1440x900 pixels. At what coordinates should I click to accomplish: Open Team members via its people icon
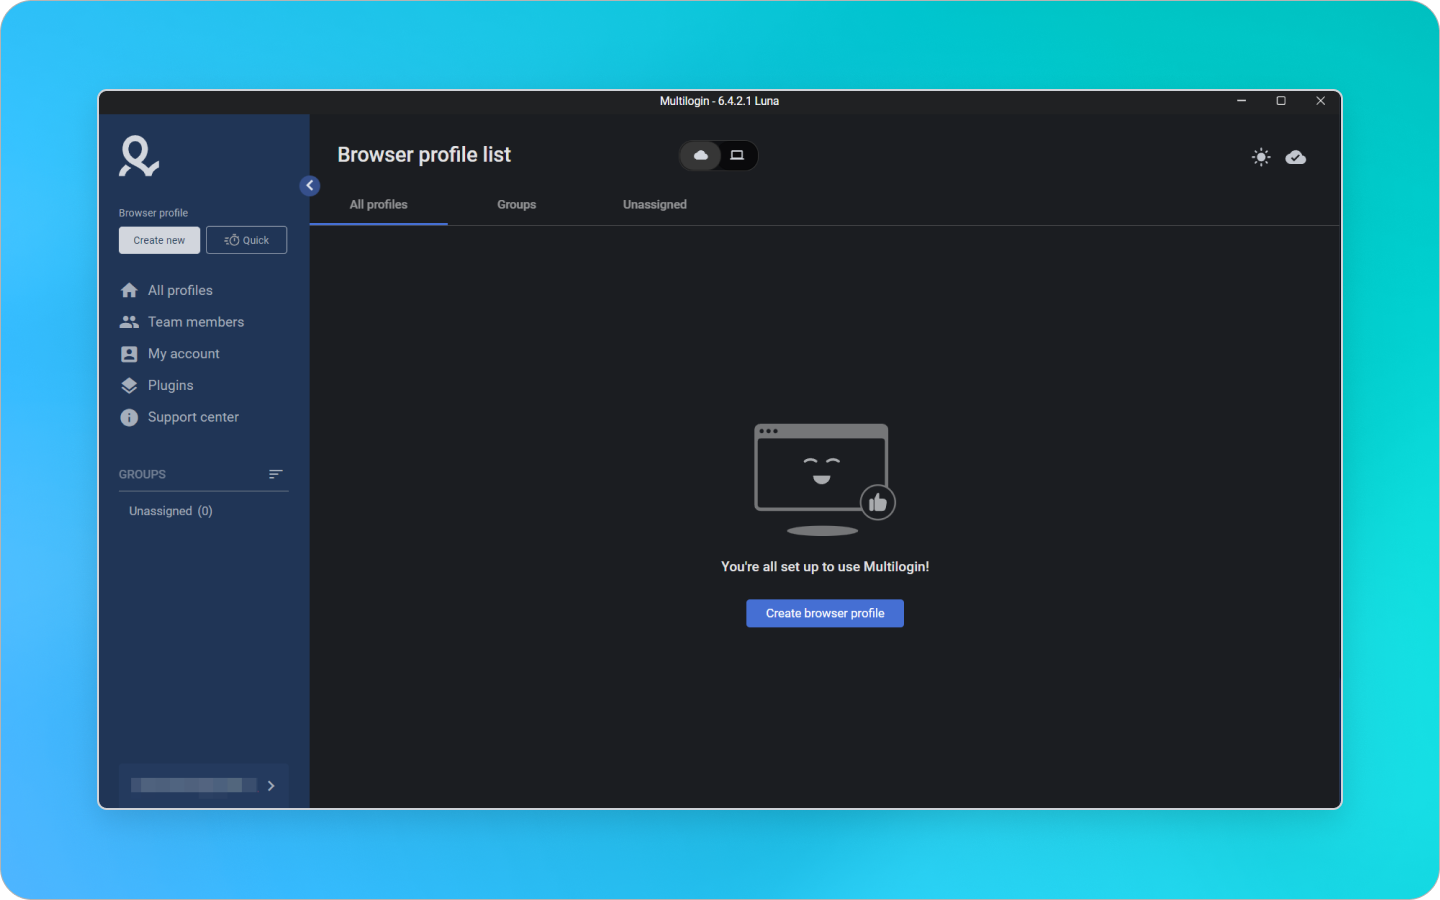129,321
